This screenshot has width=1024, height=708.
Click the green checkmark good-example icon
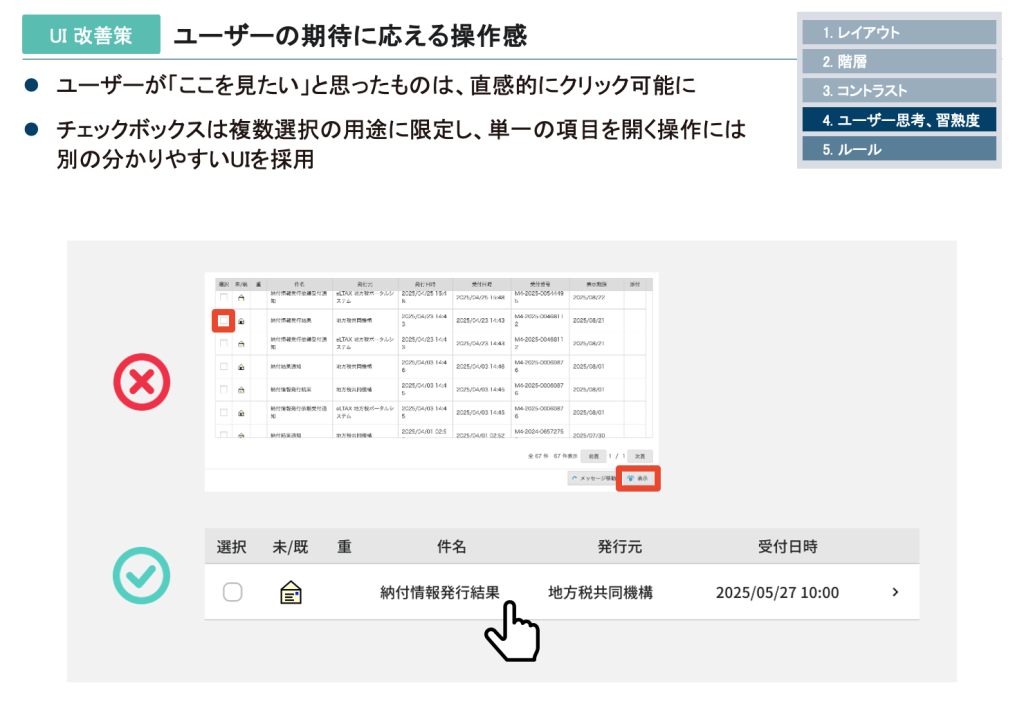pos(141,575)
